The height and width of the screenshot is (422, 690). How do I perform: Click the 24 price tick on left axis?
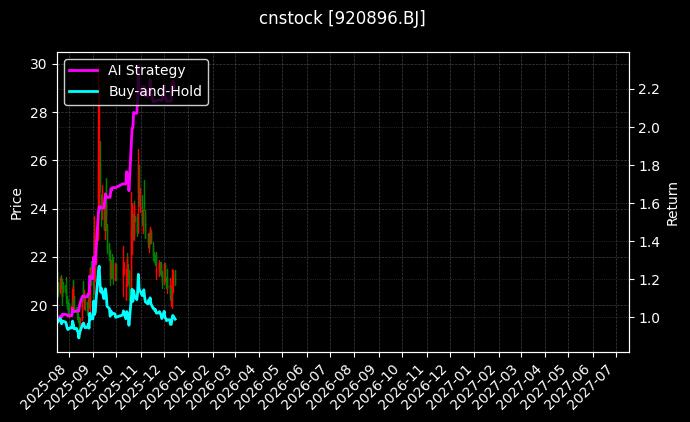[38, 209]
